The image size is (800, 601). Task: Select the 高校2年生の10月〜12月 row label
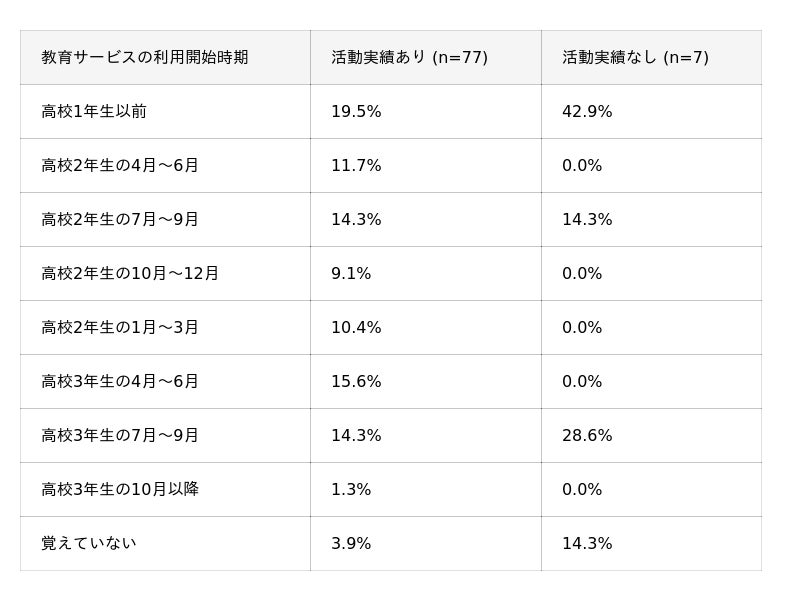[130, 274]
